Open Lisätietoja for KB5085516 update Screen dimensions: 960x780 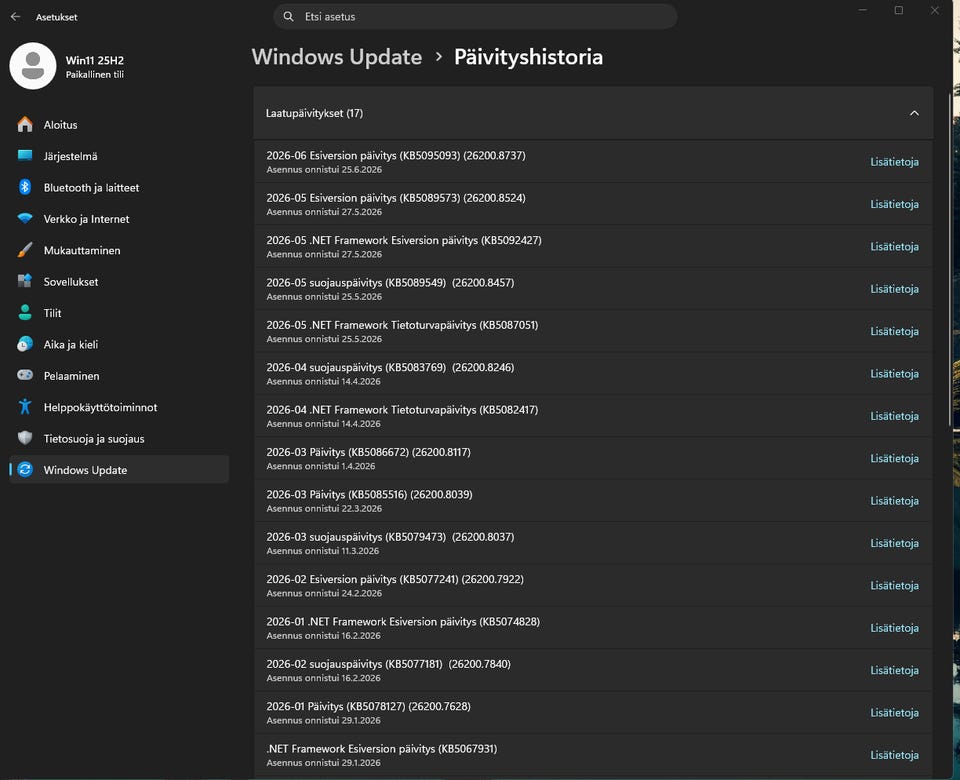pos(894,501)
